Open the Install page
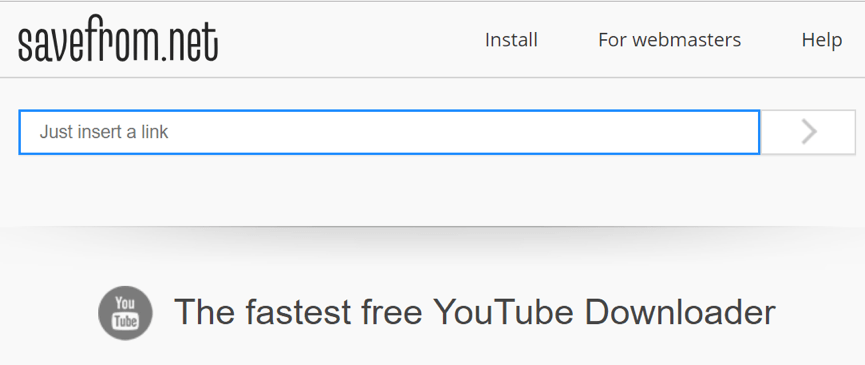Screen dimensions: 865x365 (x=511, y=40)
